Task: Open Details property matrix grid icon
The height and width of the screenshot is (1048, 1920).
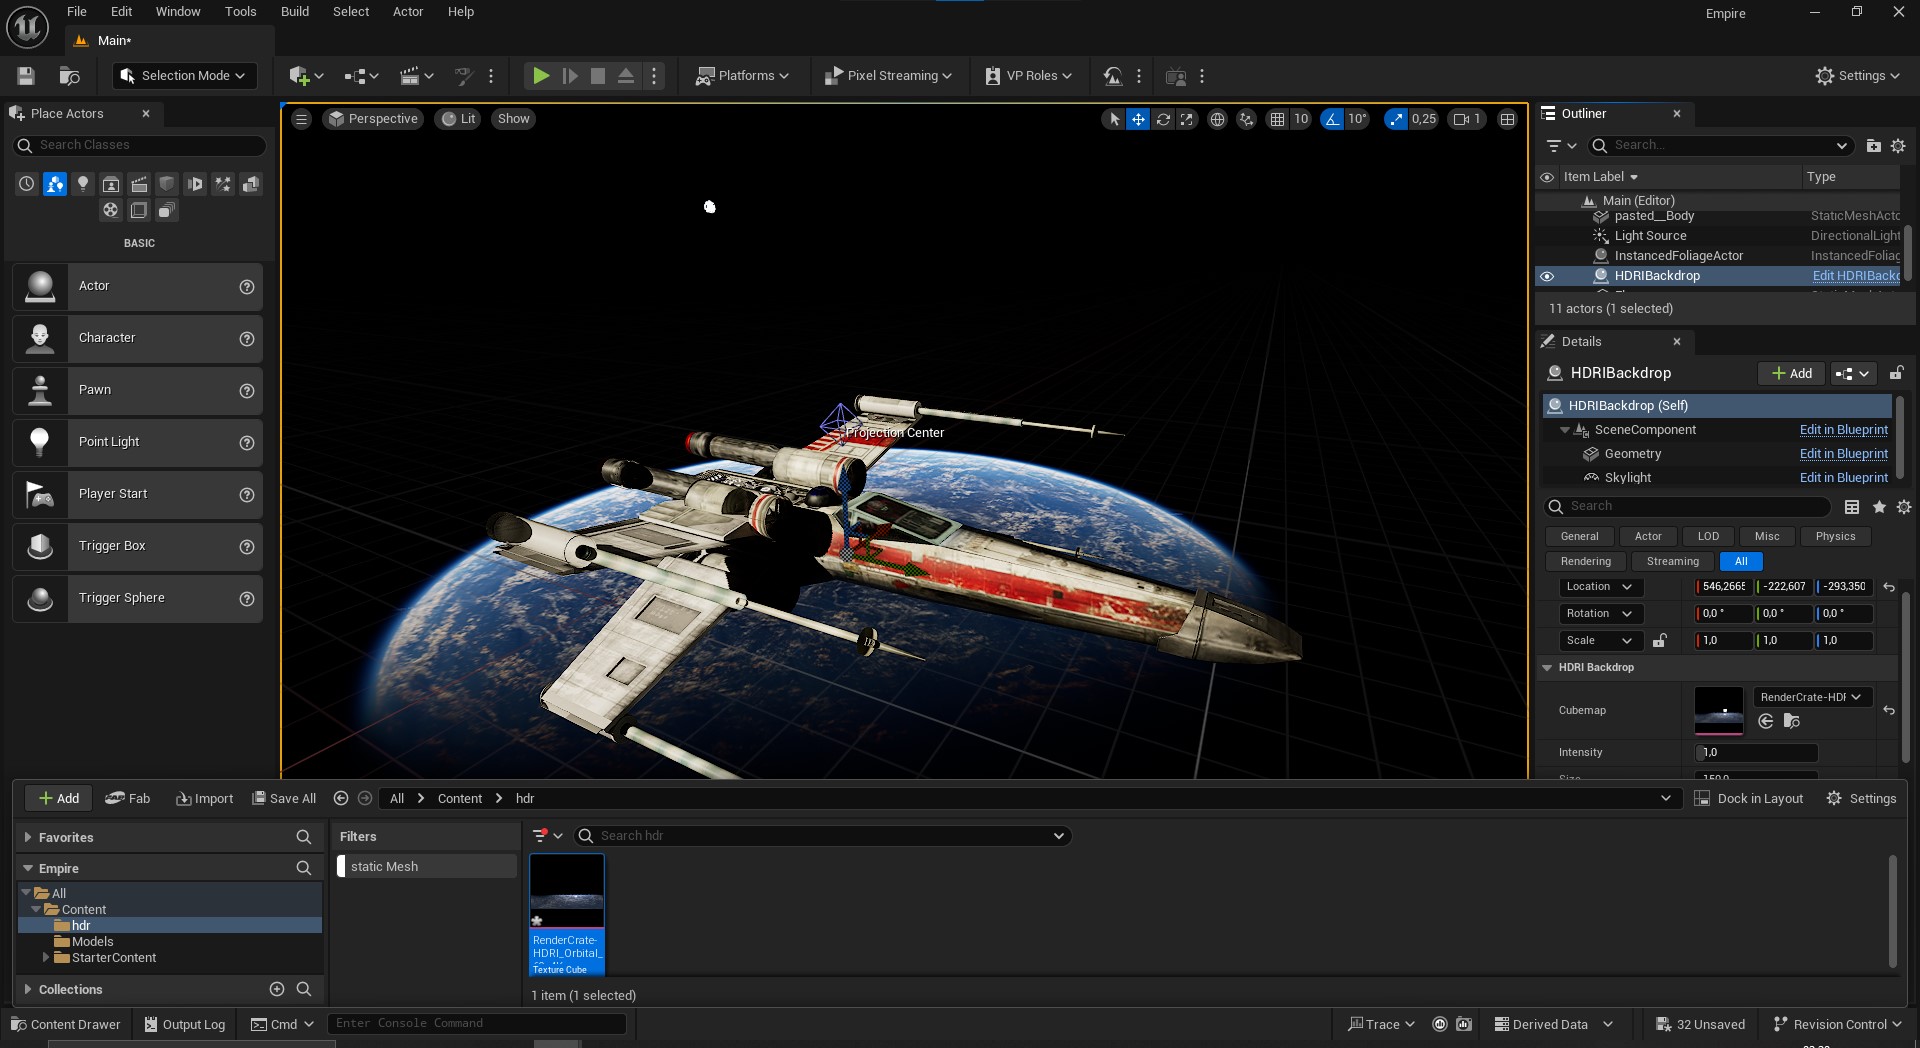Action: (1852, 507)
